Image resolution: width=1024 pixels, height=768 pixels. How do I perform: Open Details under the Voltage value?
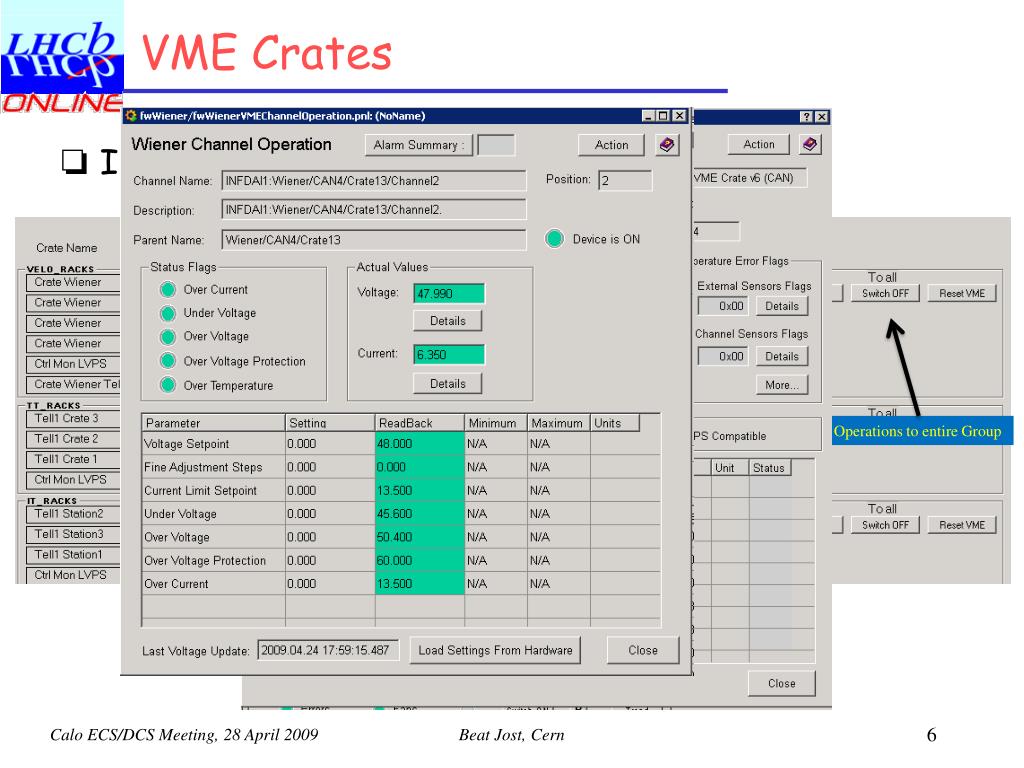click(x=448, y=321)
